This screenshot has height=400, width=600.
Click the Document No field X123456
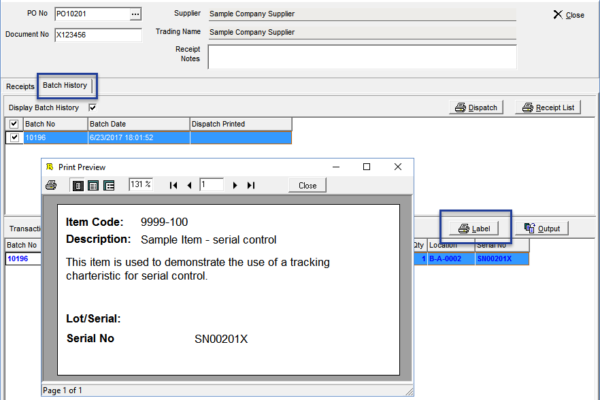coord(98,35)
